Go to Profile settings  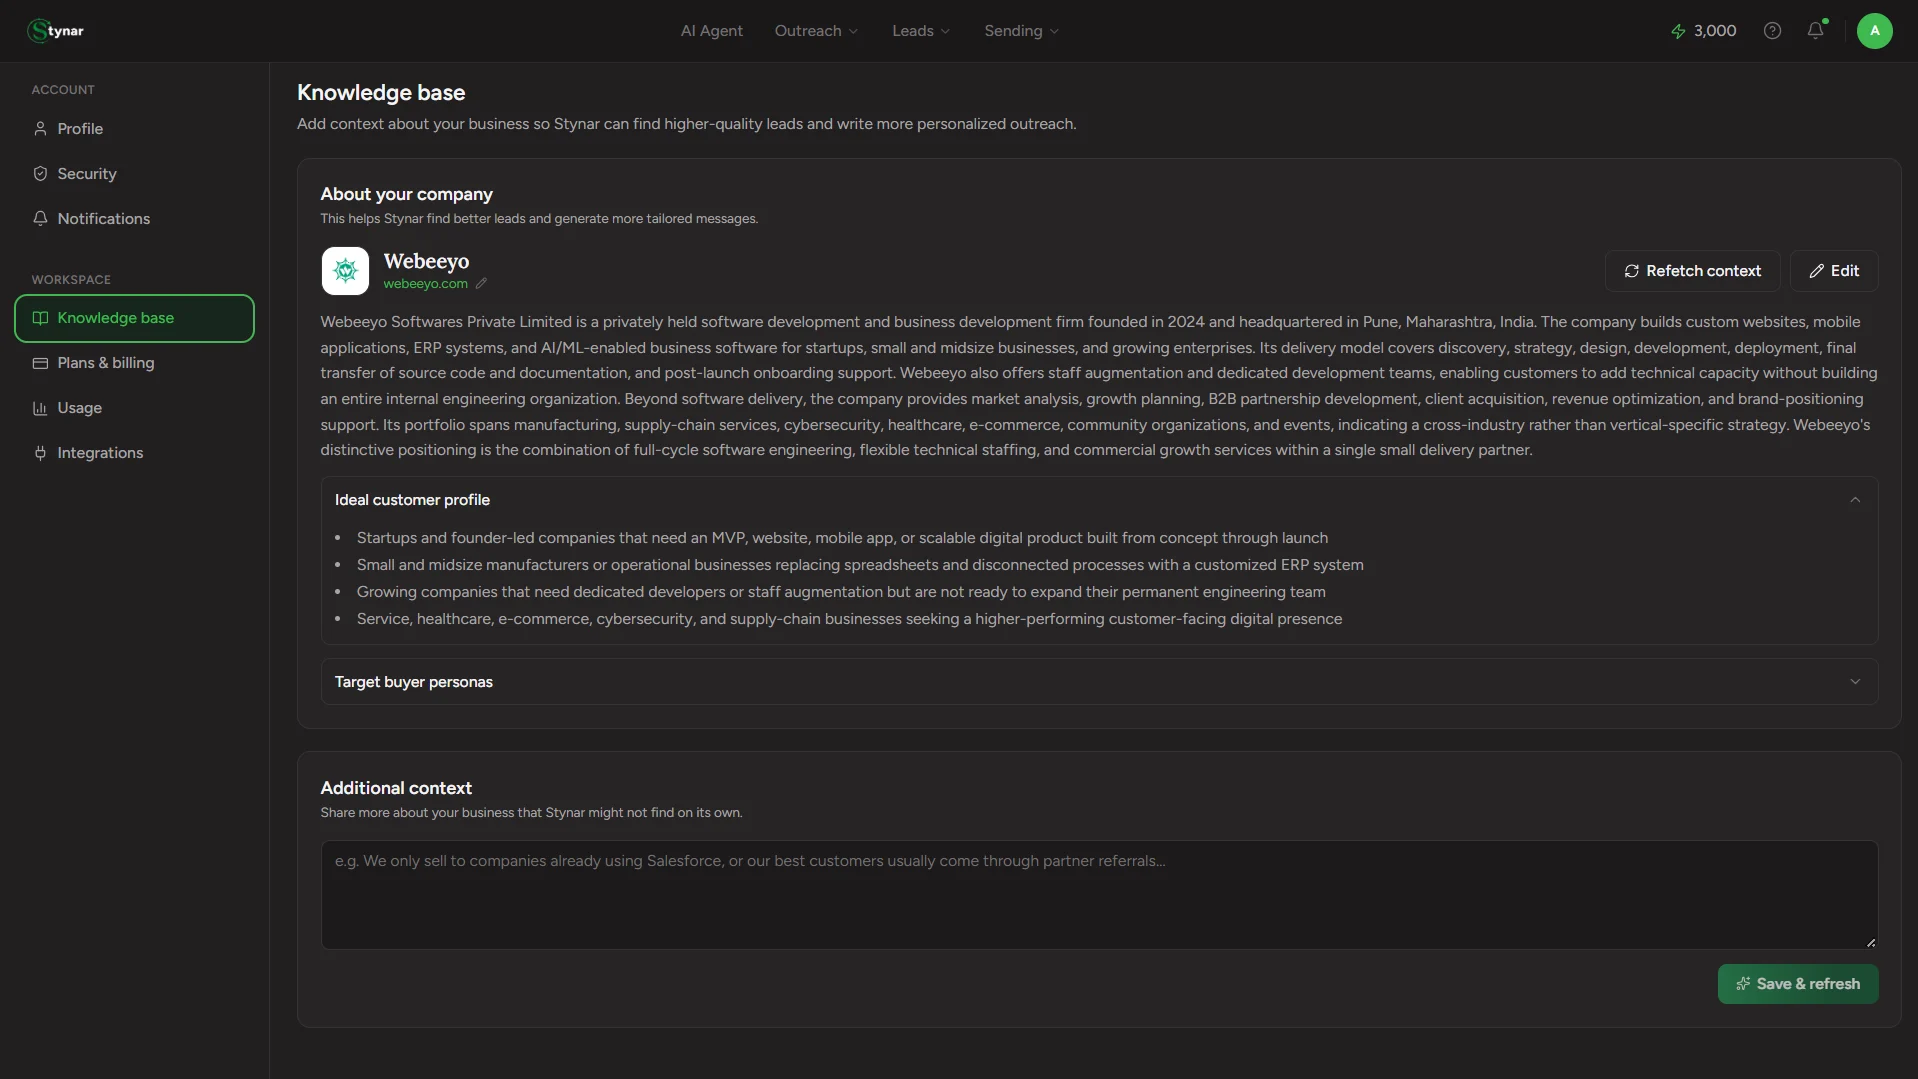(134, 129)
